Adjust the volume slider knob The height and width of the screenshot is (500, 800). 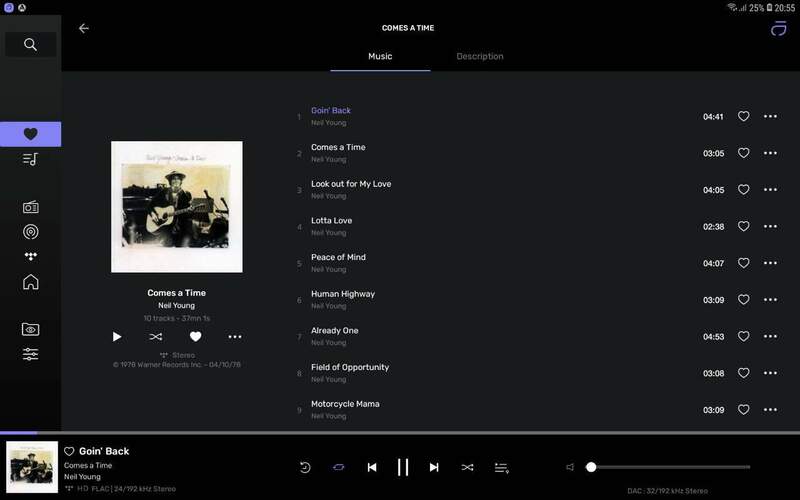pos(591,467)
